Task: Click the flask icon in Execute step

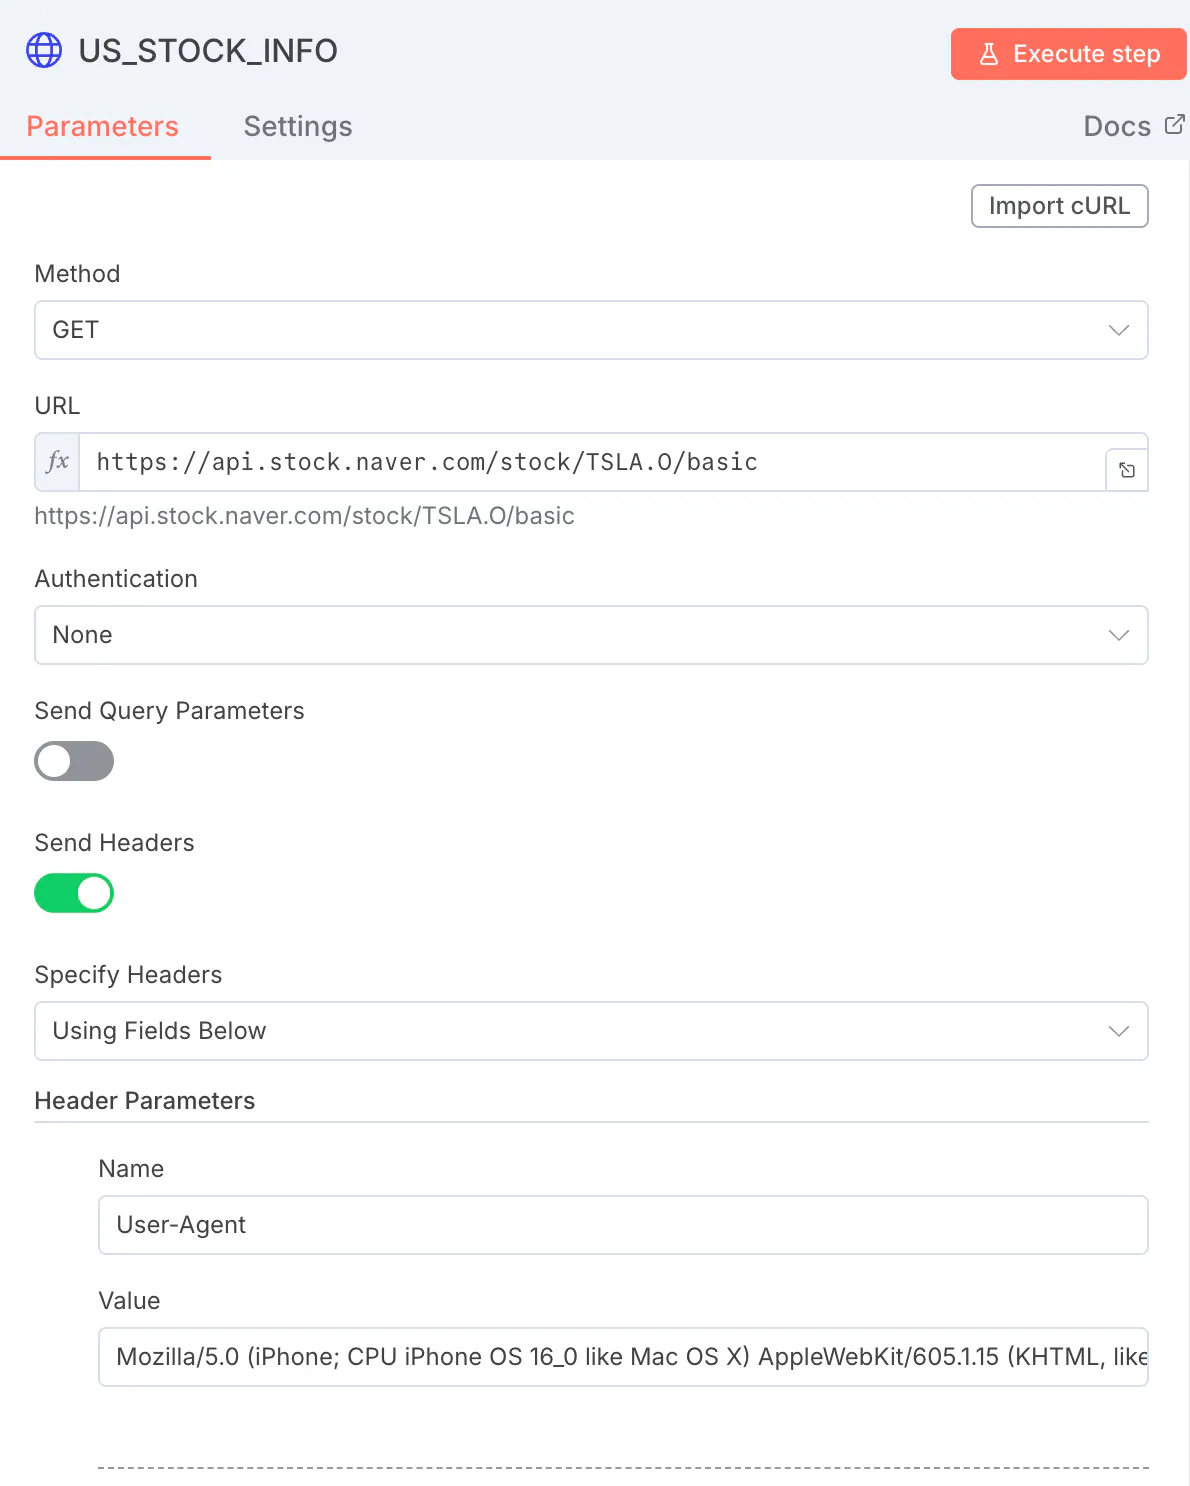Action: 989,54
